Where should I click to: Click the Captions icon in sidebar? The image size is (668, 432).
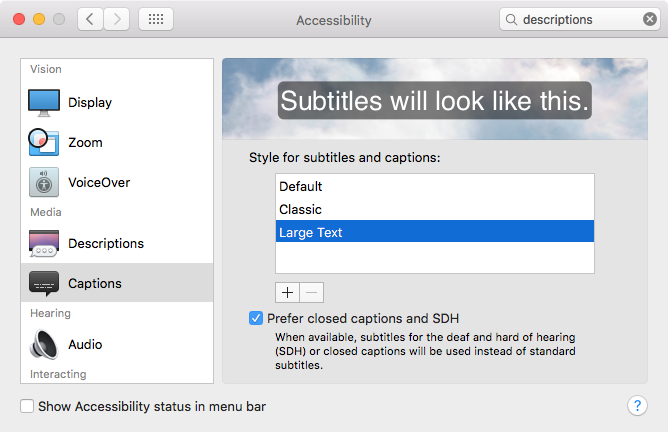pos(44,283)
